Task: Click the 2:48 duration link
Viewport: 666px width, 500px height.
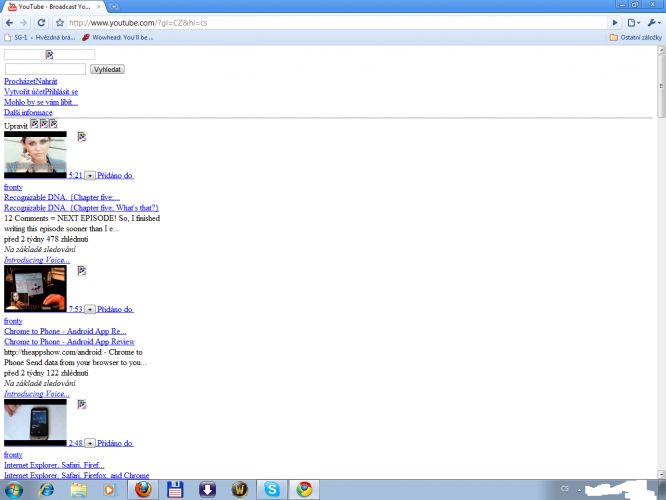Action: [75, 443]
